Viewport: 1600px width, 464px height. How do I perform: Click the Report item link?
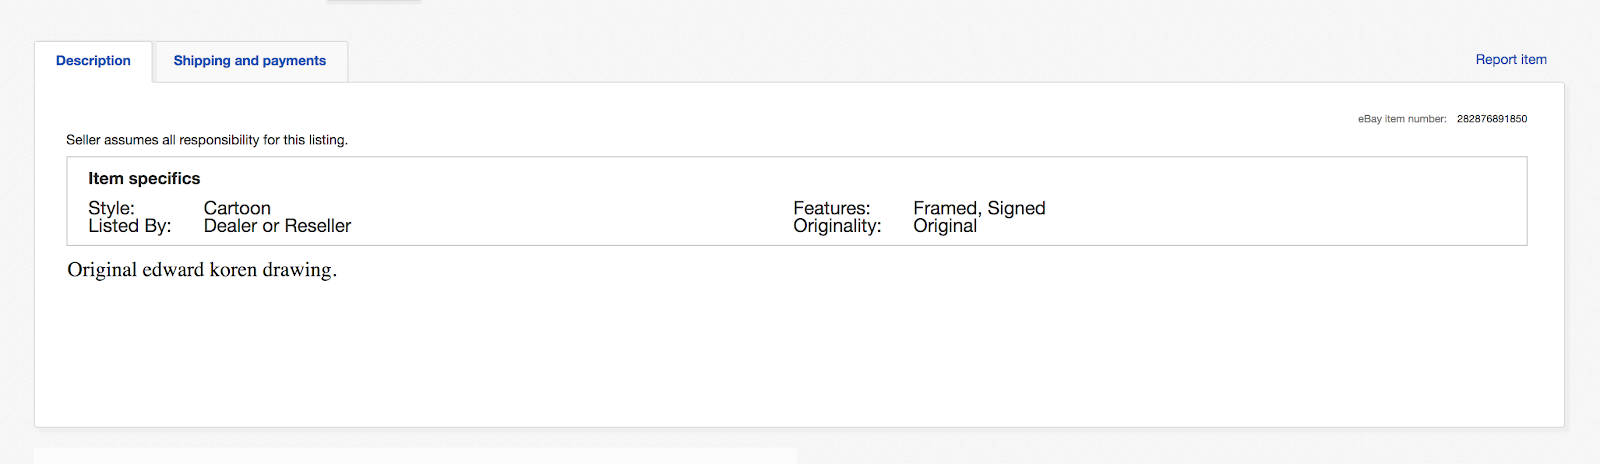[x=1511, y=60]
